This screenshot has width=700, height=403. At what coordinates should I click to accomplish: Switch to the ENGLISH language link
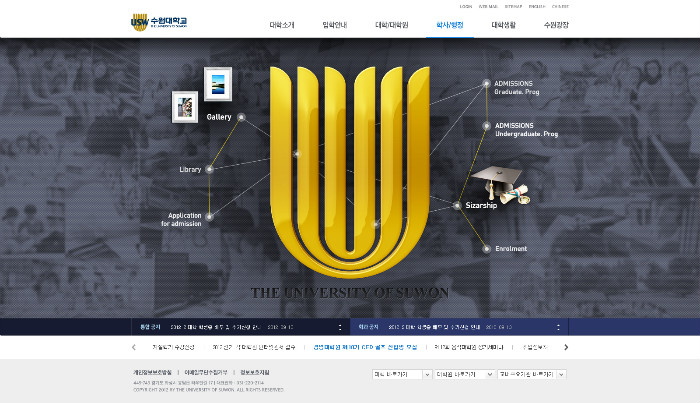pos(537,7)
